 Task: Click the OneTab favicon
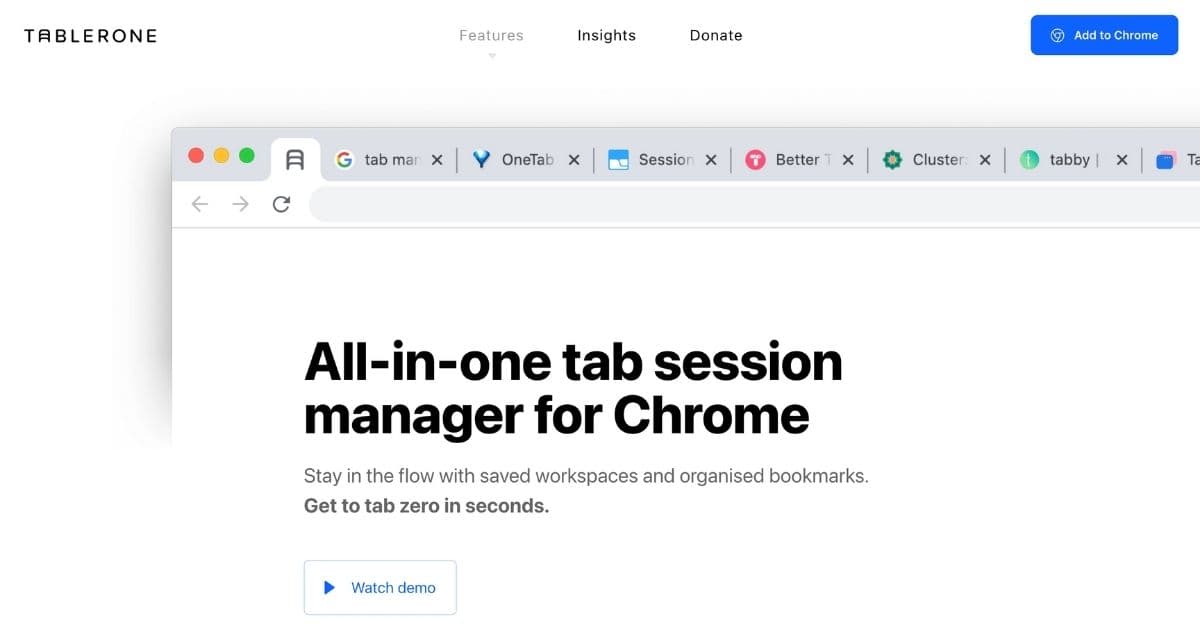(x=481, y=159)
